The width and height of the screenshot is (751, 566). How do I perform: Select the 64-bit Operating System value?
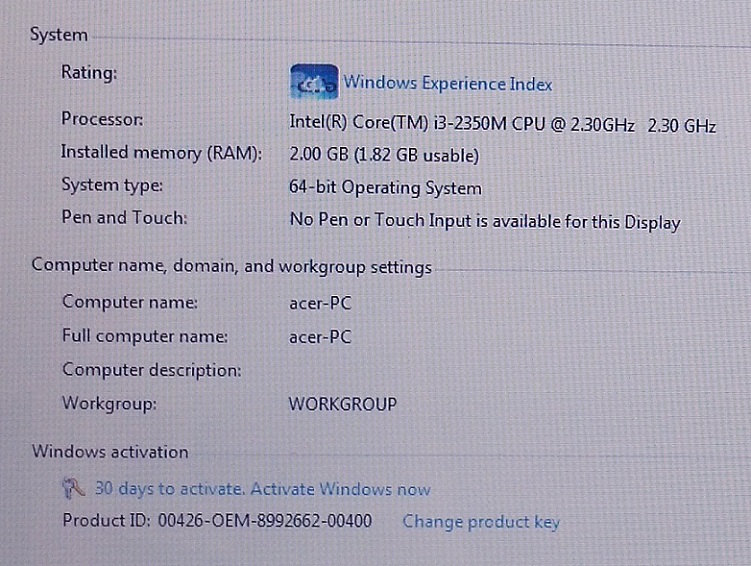point(385,188)
